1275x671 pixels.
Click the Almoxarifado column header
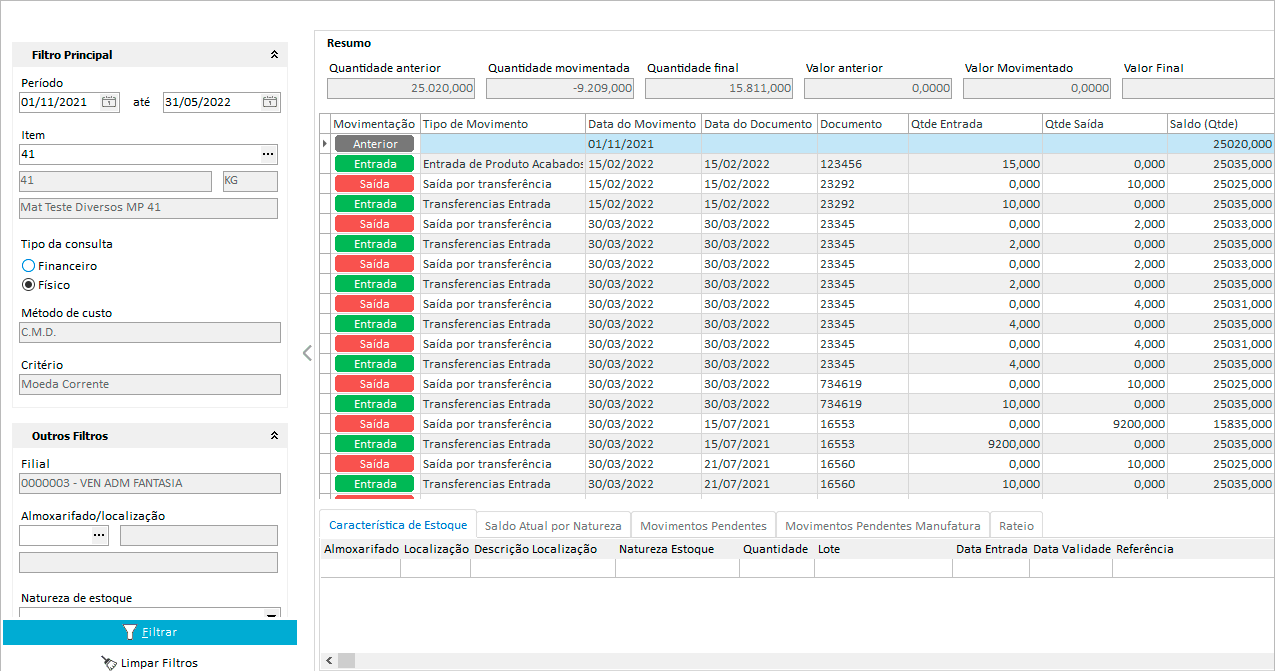click(361, 549)
